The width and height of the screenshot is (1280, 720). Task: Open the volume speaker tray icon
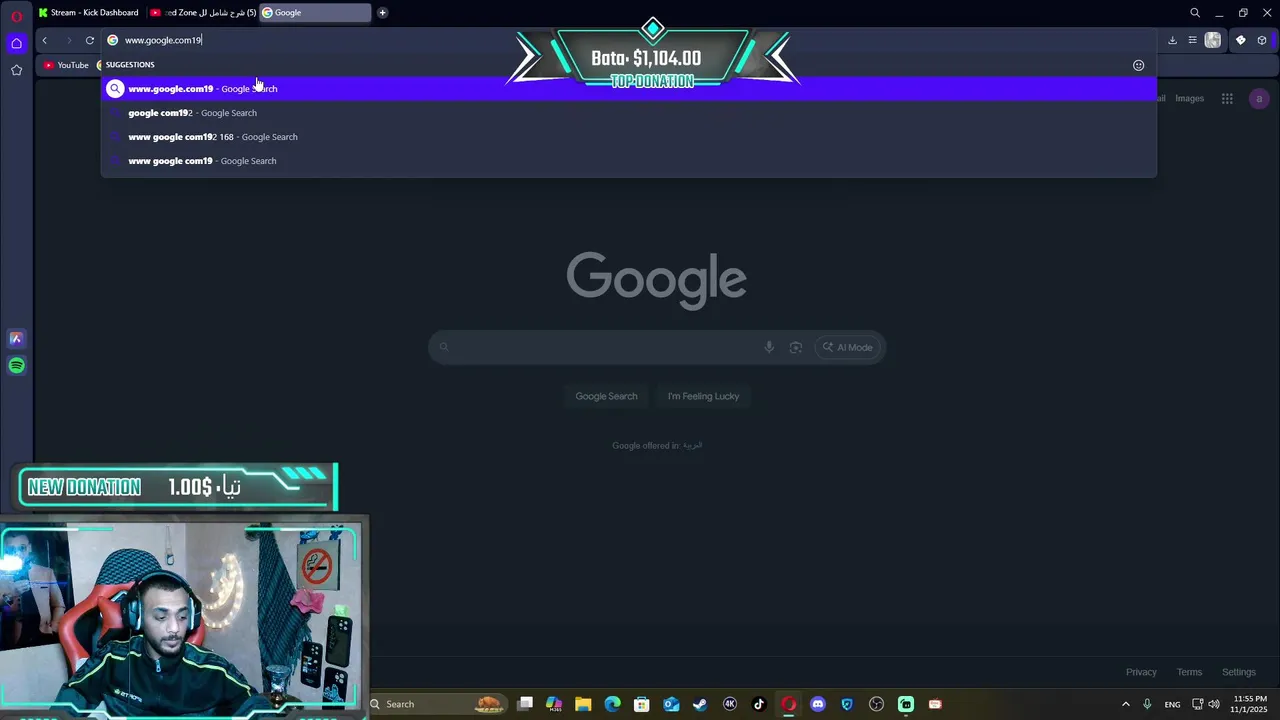point(1214,704)
